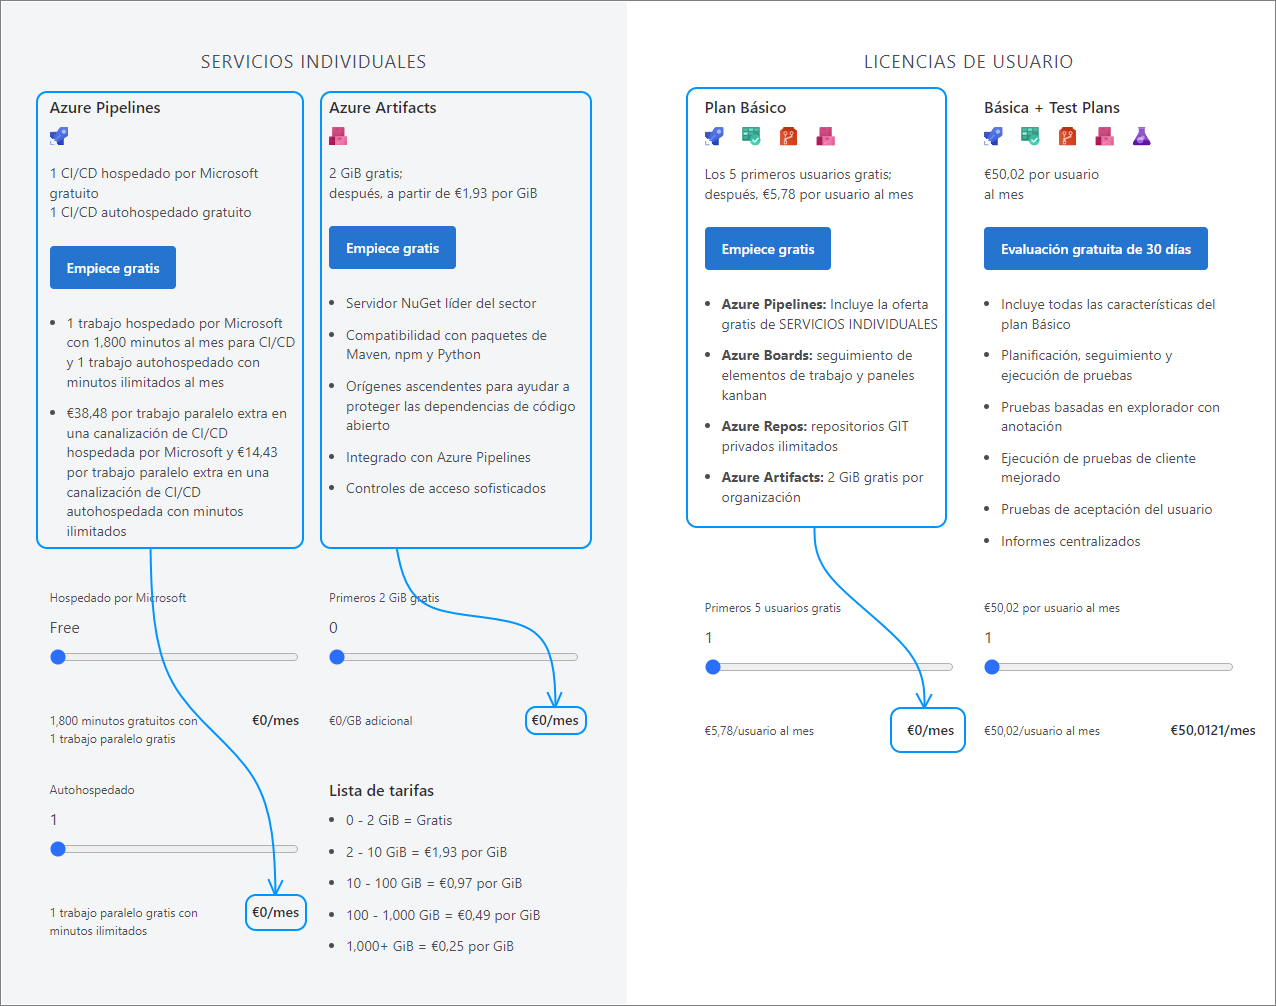The width and height of the screenshot is (1276, 1006).
Task: Click 'Ejecución de pruebas de cliente mejorado'
Action: (x=1098, y=468)
